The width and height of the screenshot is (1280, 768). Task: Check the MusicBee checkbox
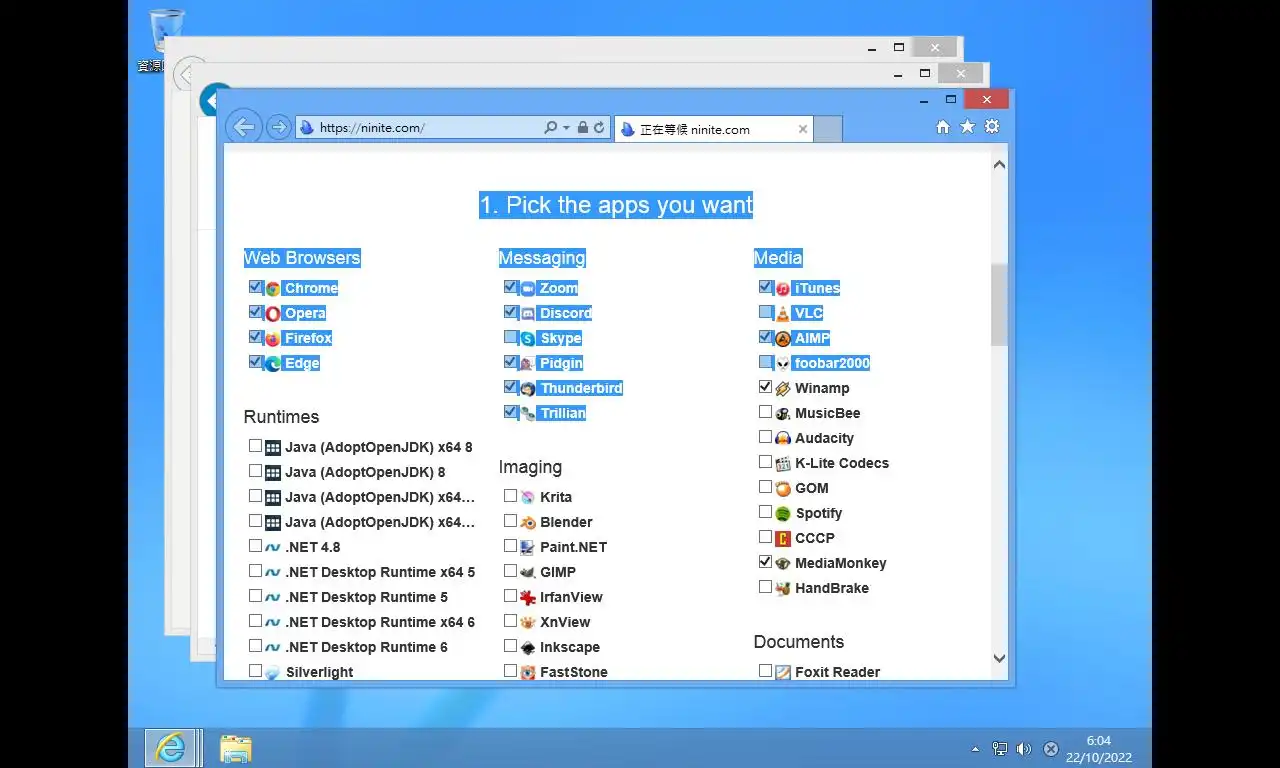click(x=766, y=412)
